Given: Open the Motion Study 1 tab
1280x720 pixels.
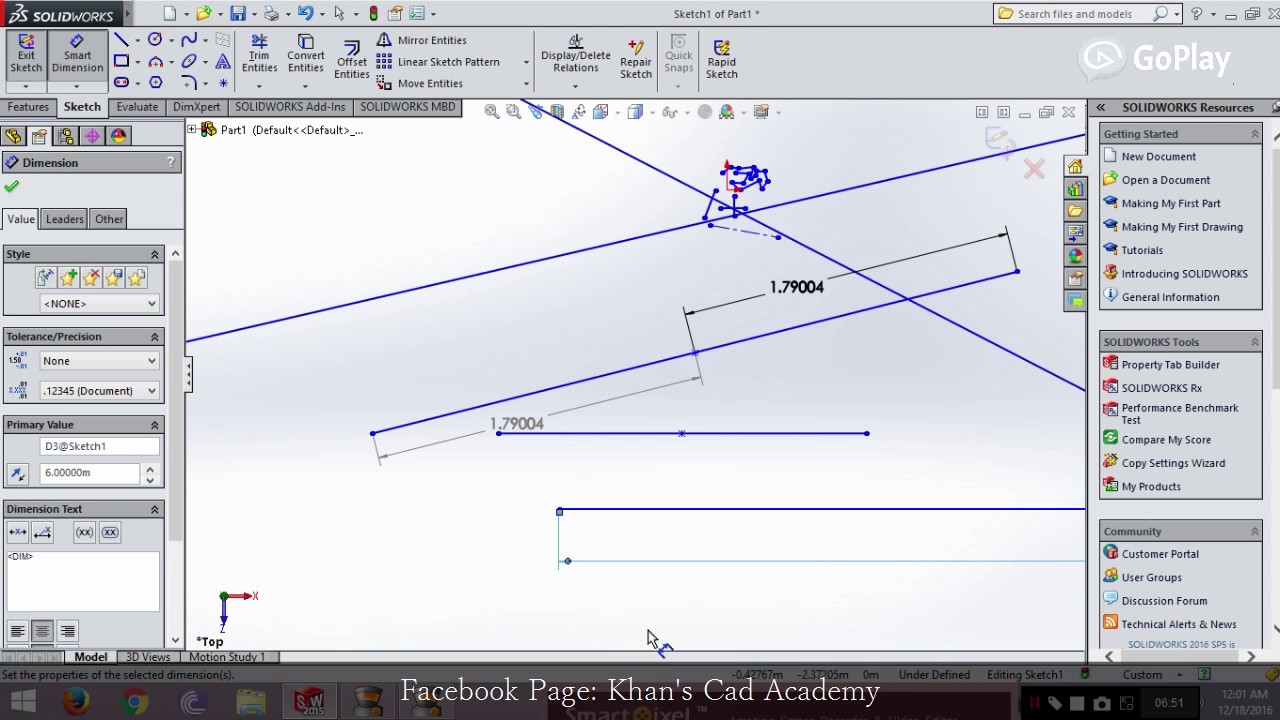Looking at the screenshot, I should coord(227,657).
